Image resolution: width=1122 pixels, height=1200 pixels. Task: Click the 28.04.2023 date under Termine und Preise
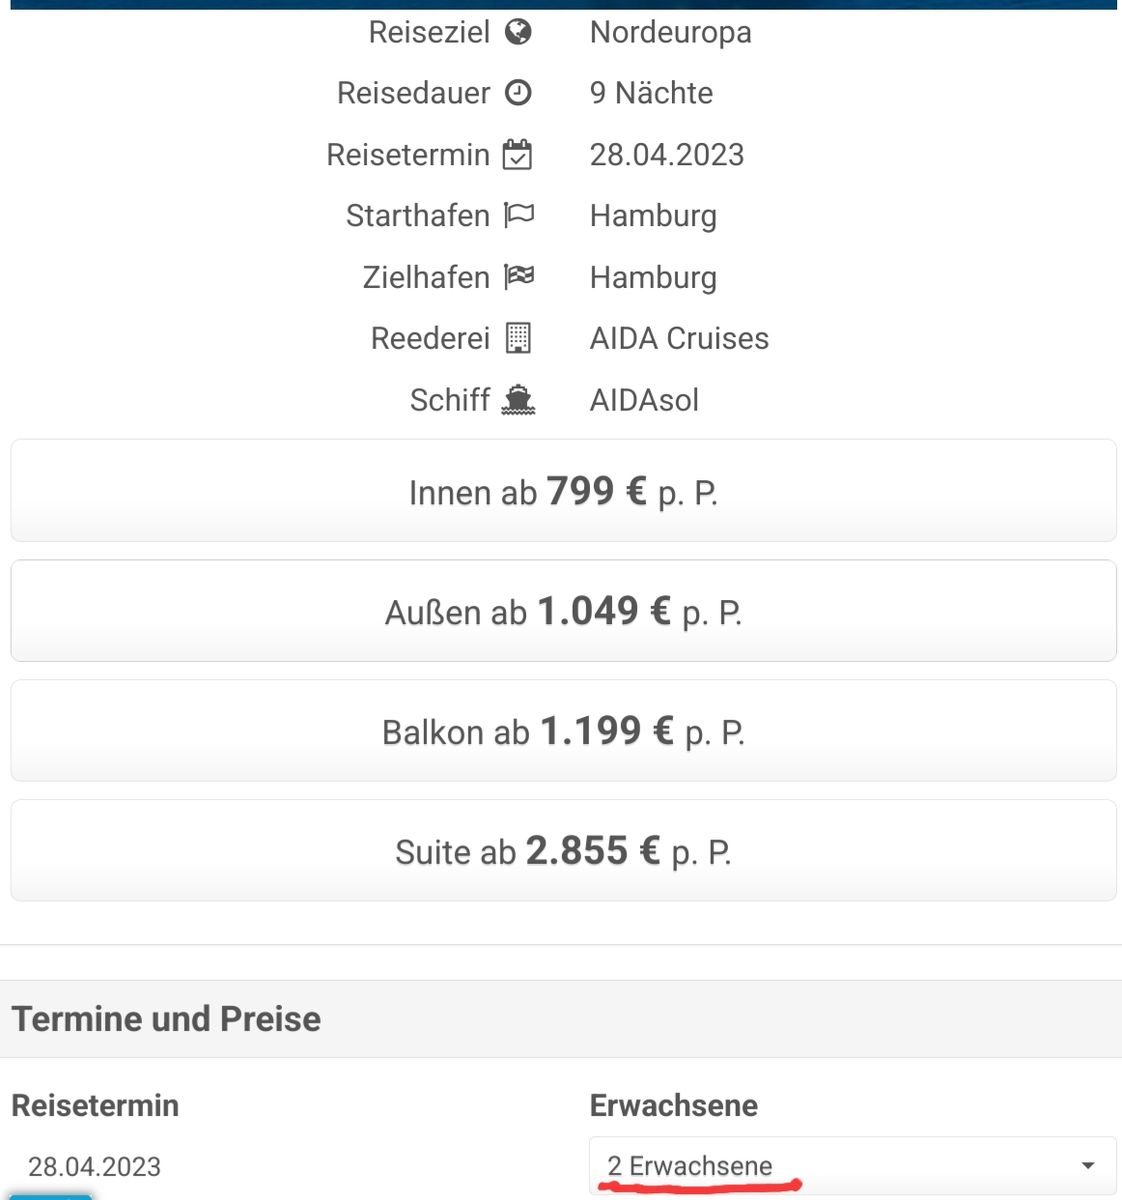point(95,1167)
